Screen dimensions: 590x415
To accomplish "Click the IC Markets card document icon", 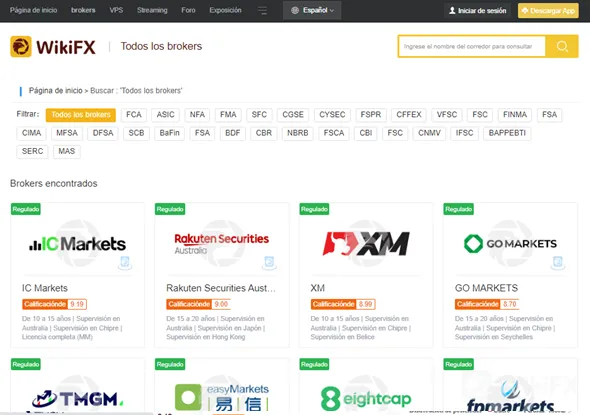I will 125,262.
